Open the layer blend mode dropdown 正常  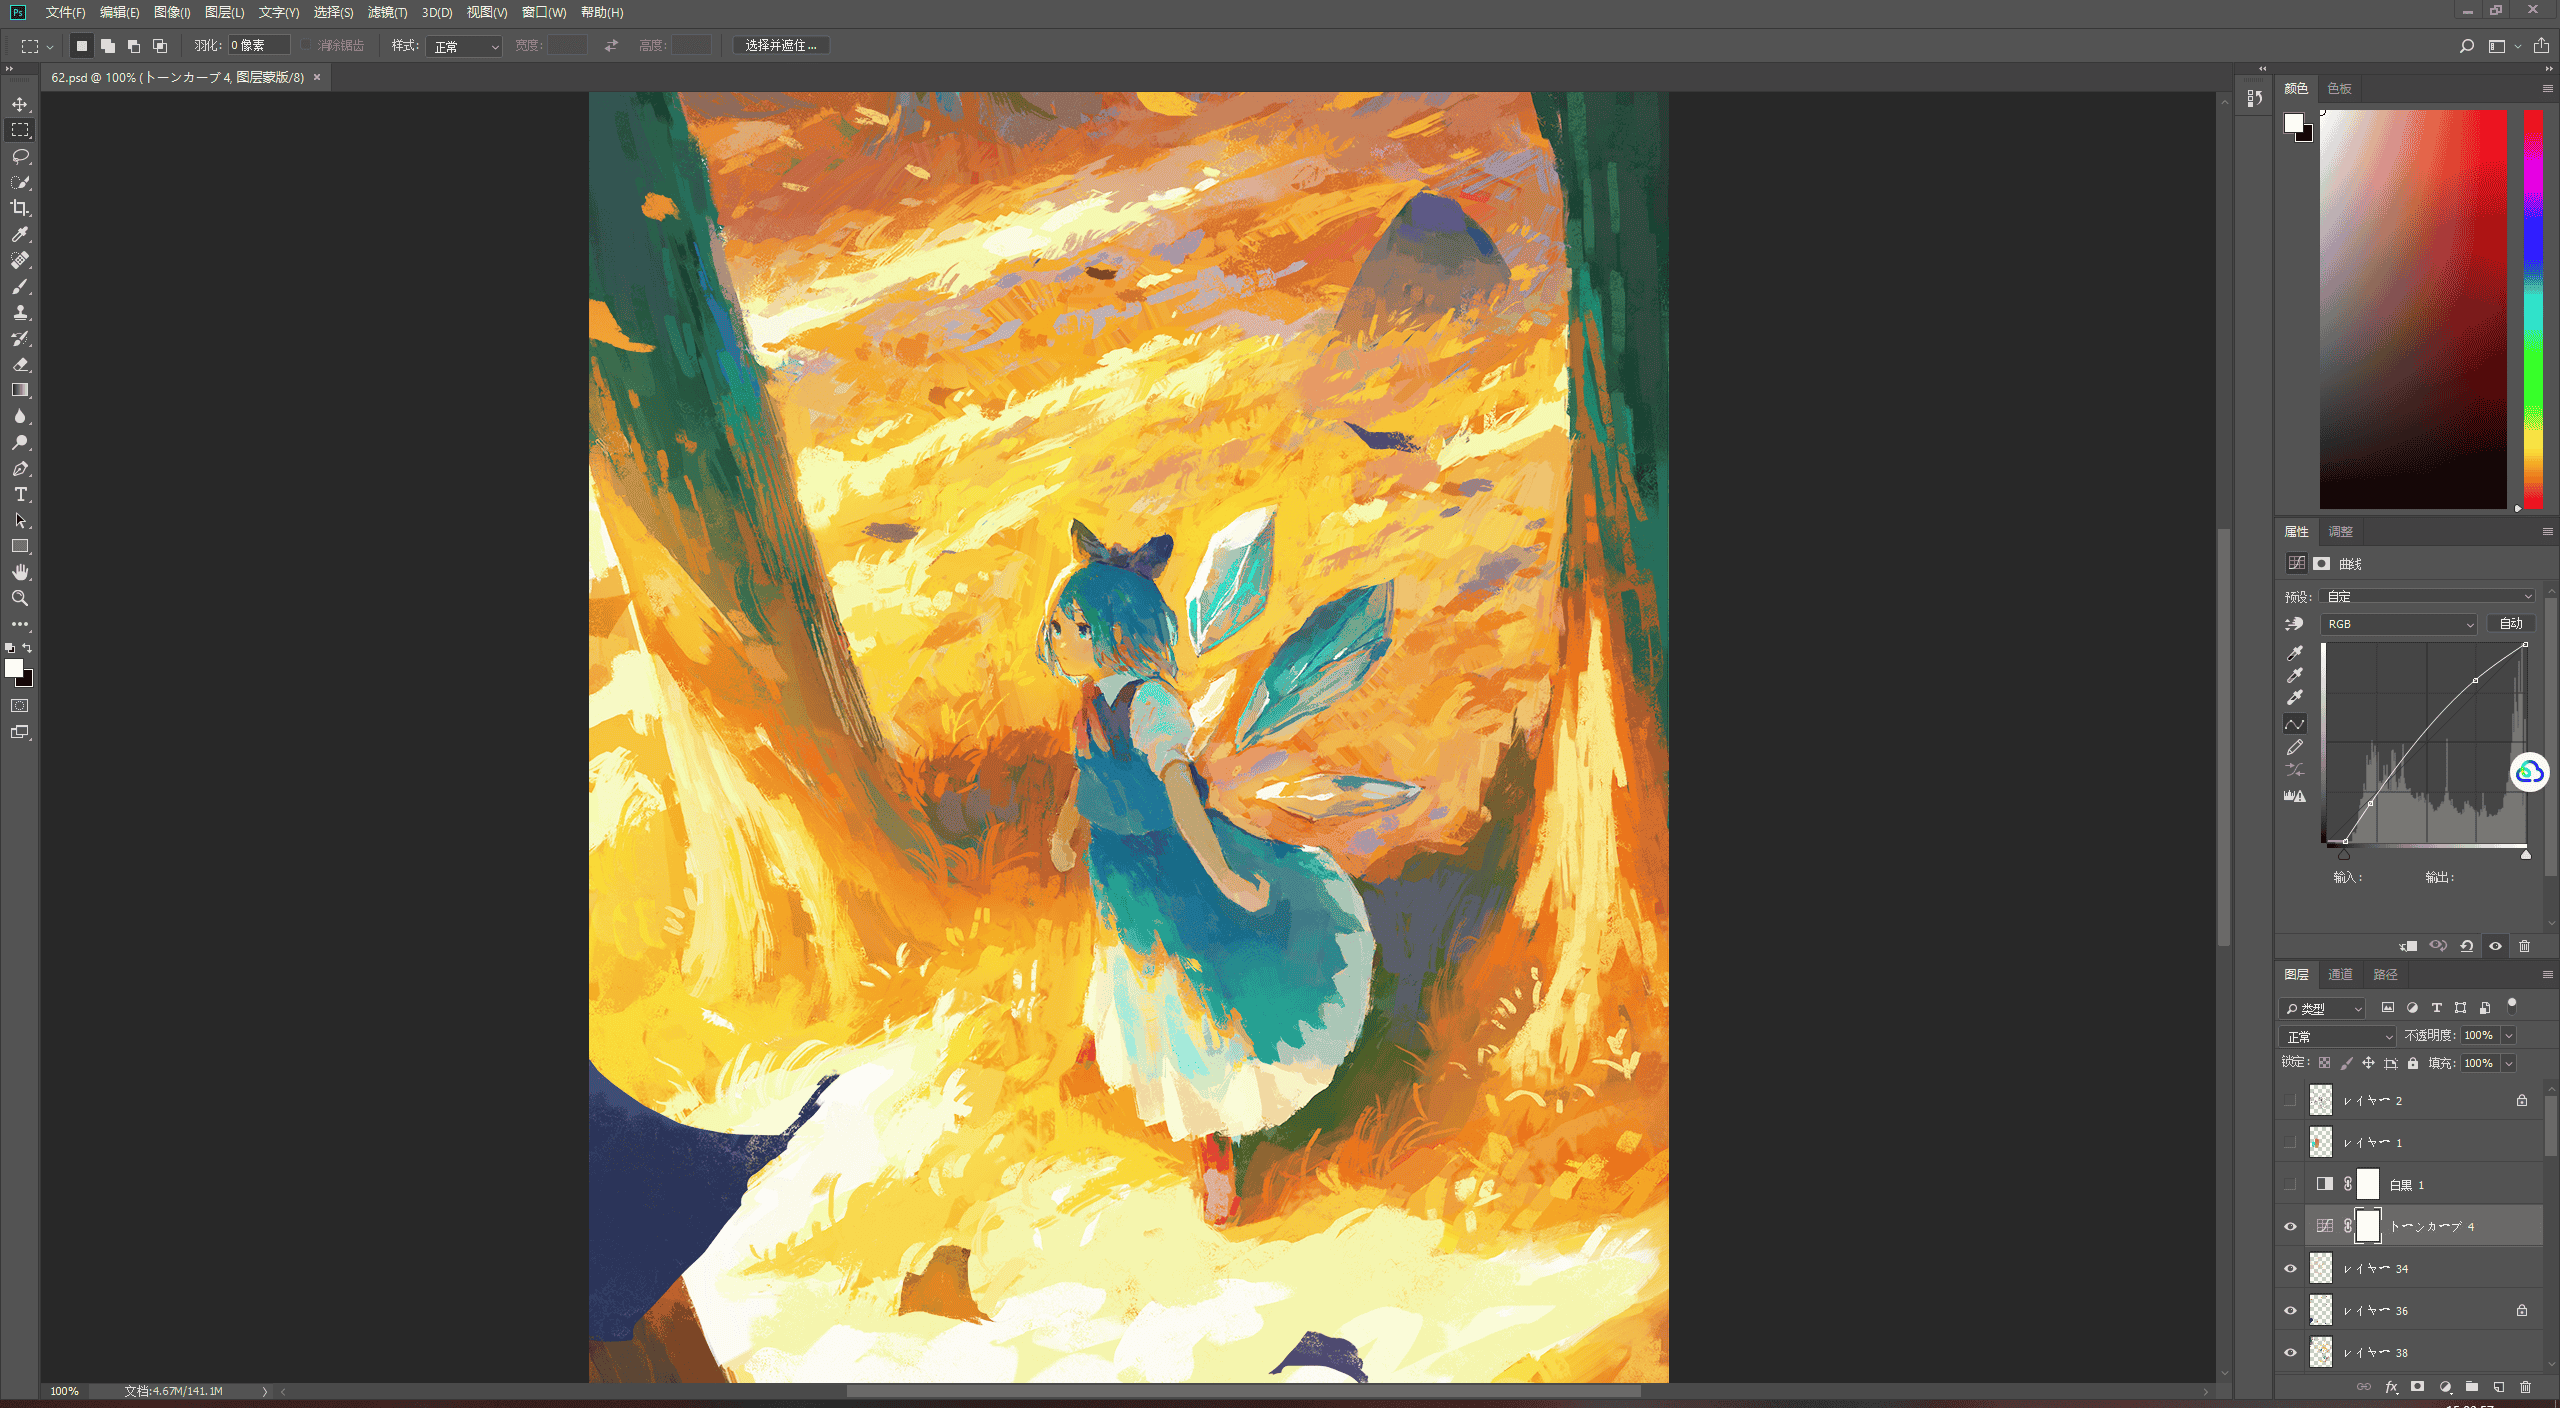pos(2337,1036)
